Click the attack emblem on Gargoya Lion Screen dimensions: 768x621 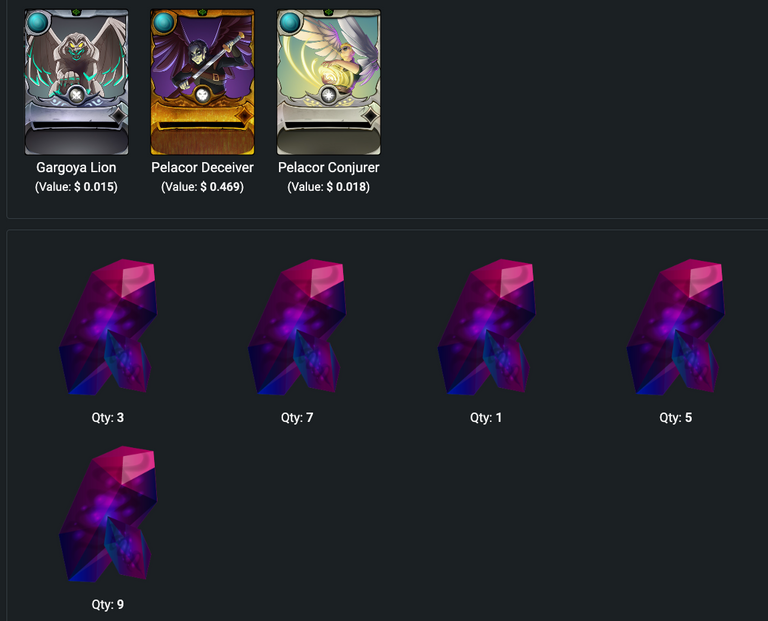[x=76, y=95]
